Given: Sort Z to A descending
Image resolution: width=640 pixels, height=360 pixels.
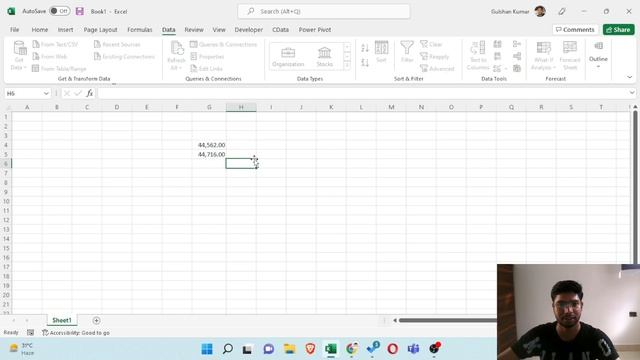Looking at the screenshot, I should coord(365,62).
